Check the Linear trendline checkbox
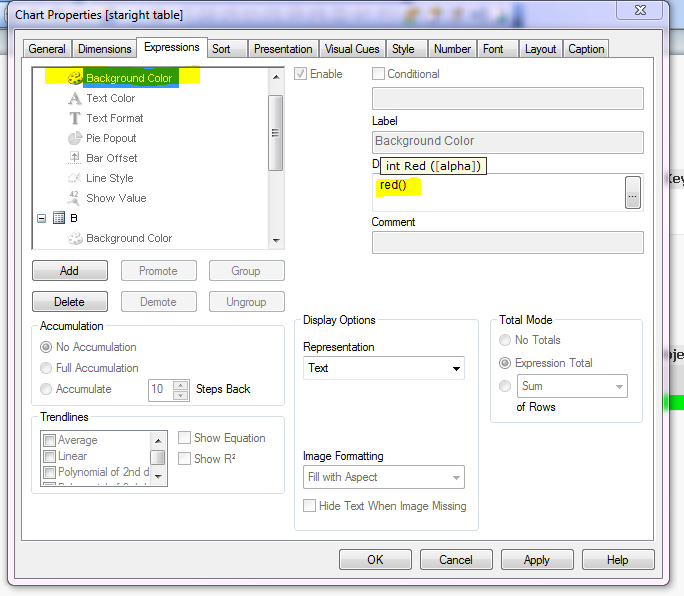684x596 pixels. (50, 456)
